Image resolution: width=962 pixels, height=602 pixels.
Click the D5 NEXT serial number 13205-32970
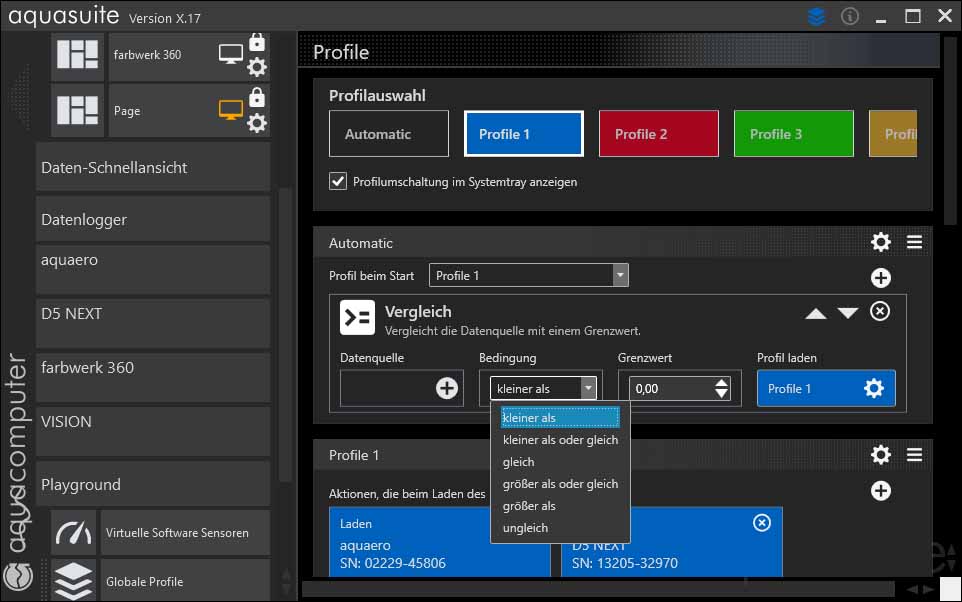(x=625, y=563)
